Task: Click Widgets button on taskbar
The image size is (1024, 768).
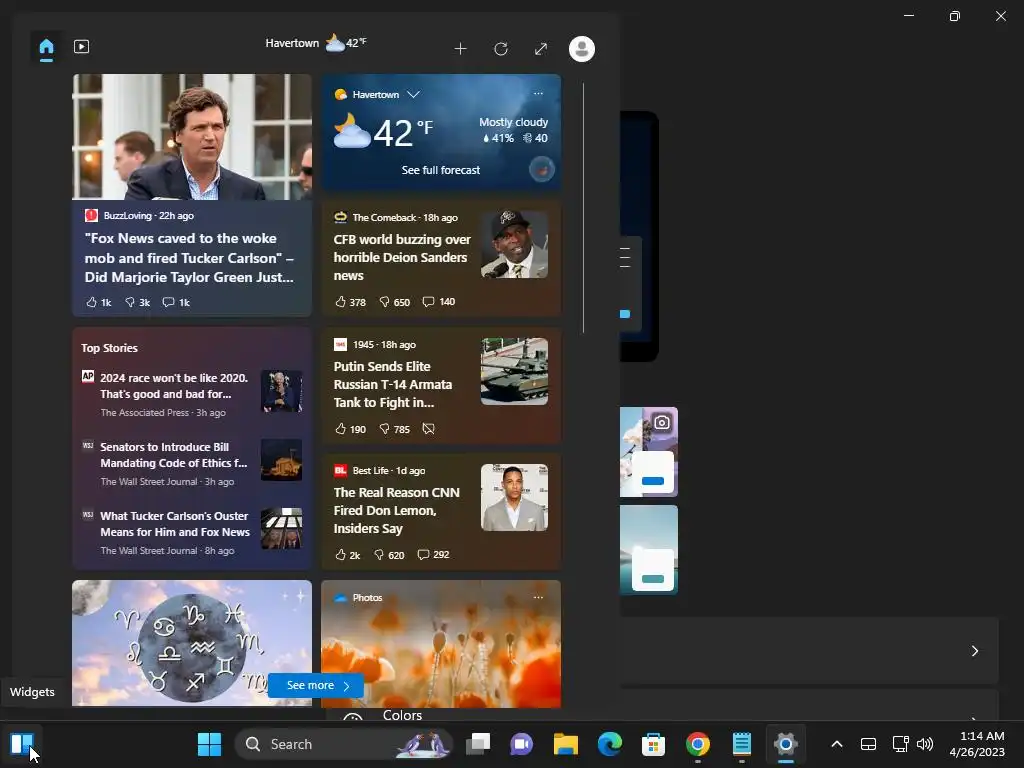Action: coord(22,744)
